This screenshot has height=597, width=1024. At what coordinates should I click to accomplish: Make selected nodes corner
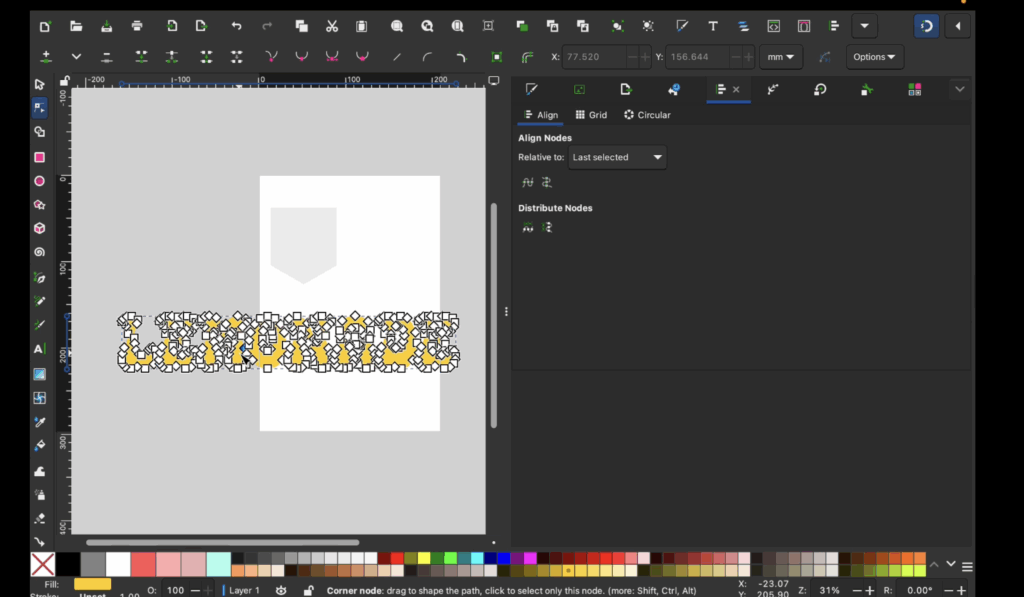271,57
